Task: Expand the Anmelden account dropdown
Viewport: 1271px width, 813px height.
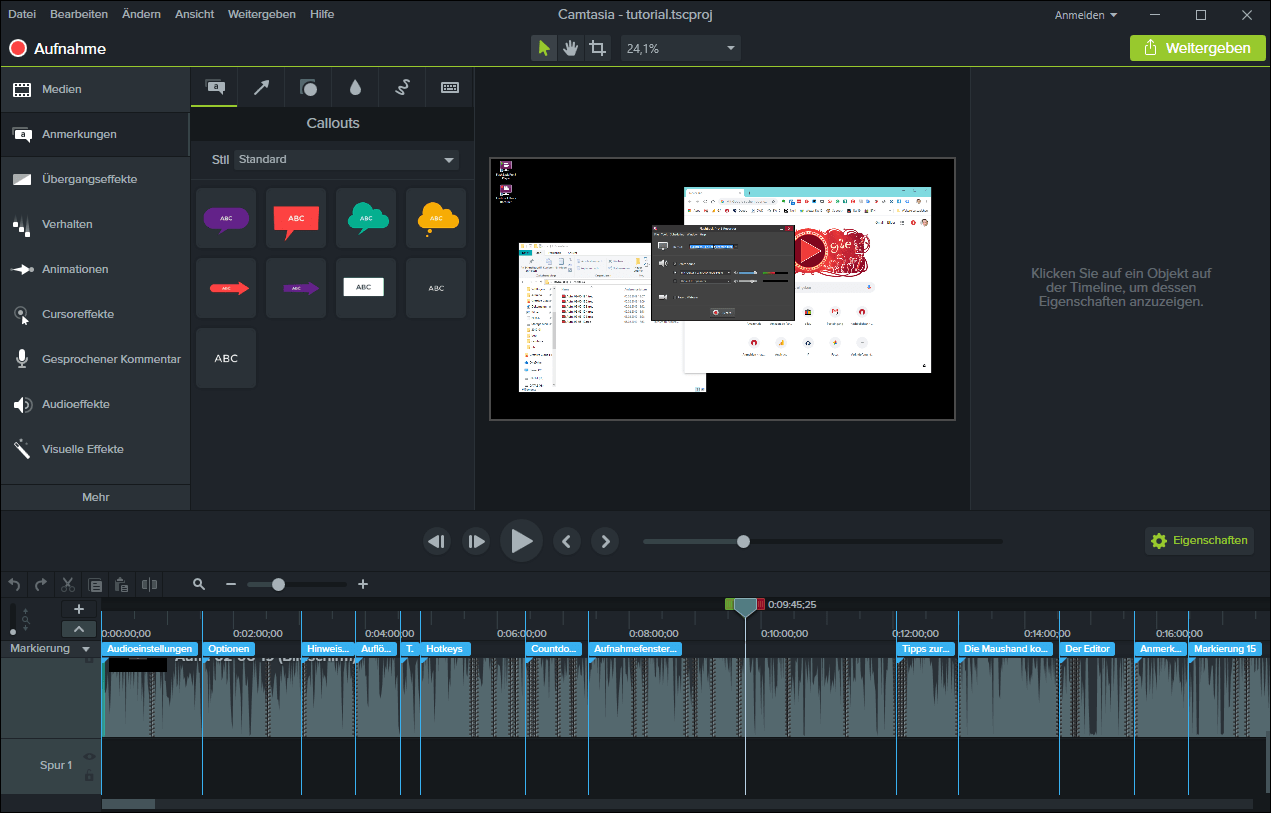Action: click(x=1086, y=15)
